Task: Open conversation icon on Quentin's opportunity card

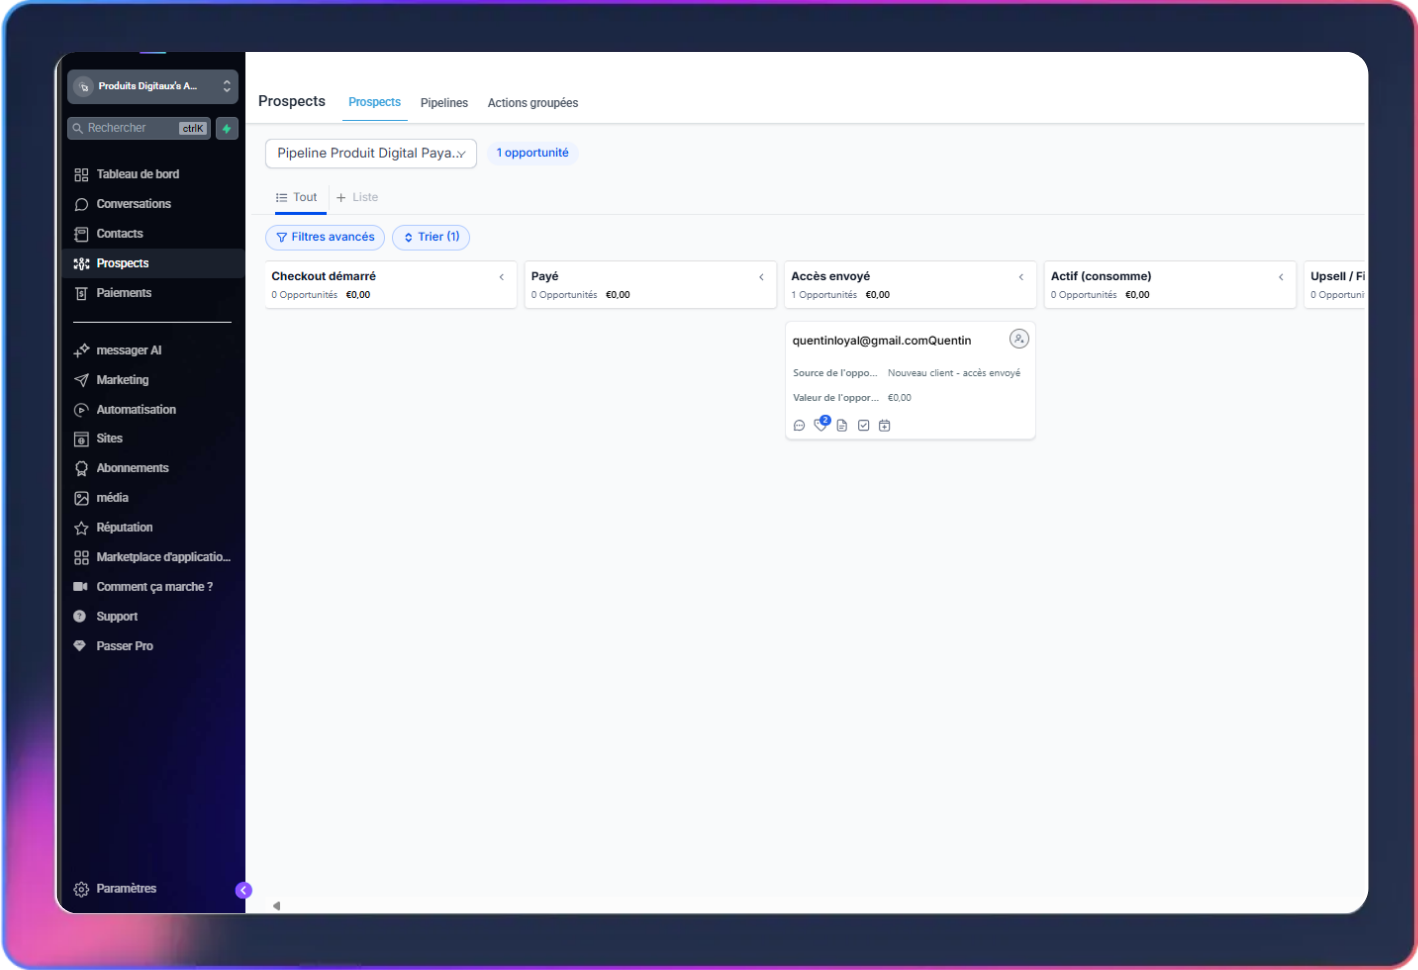Action: [799, 426]
